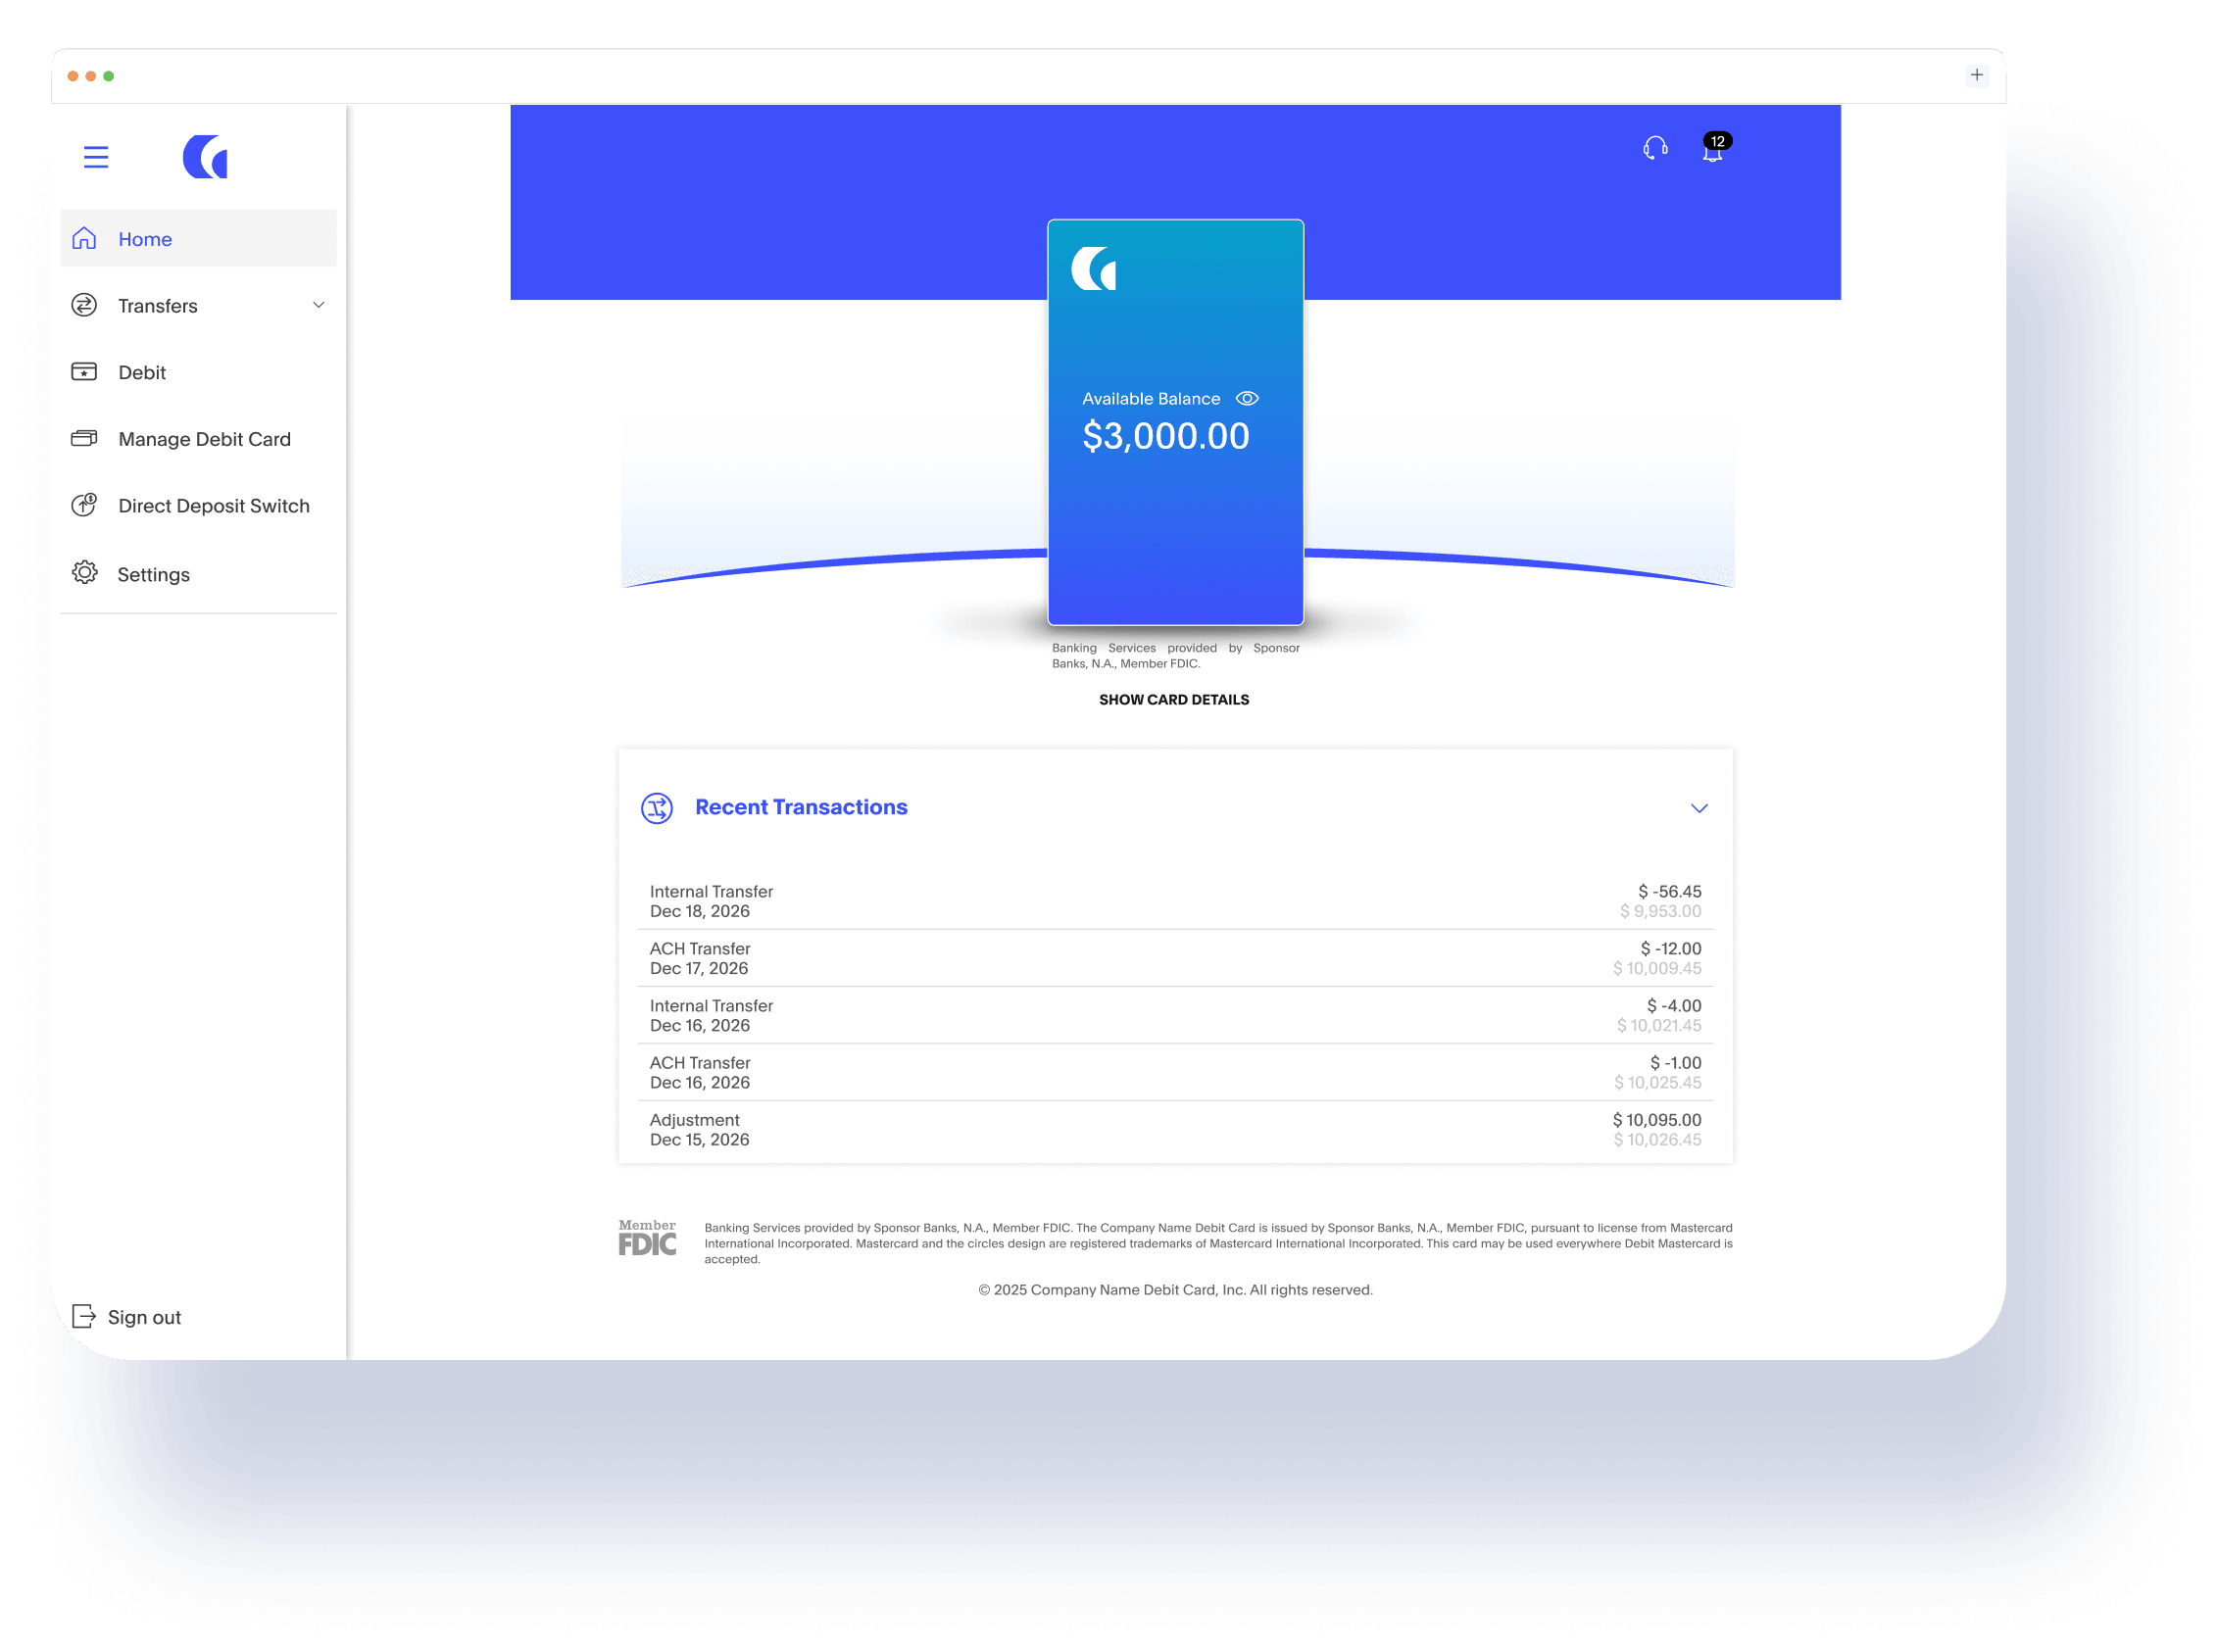
Task: Click the Debit card star icon
Action: click(85, 372)
